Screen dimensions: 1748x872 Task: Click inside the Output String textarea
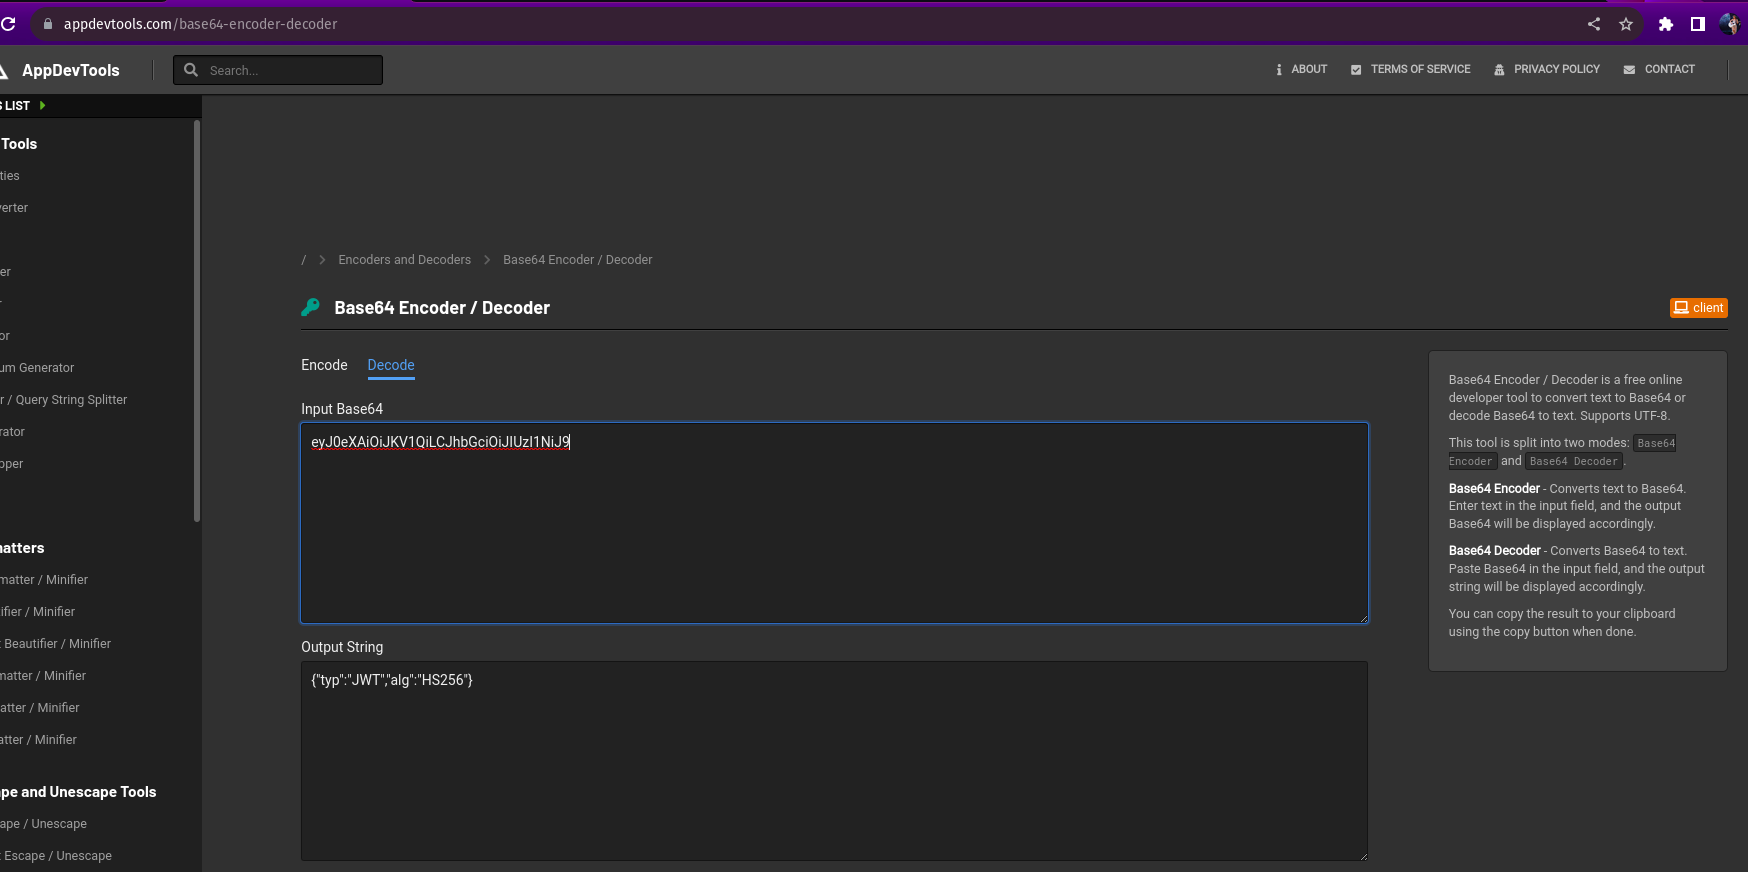click(x=833, y=760)
